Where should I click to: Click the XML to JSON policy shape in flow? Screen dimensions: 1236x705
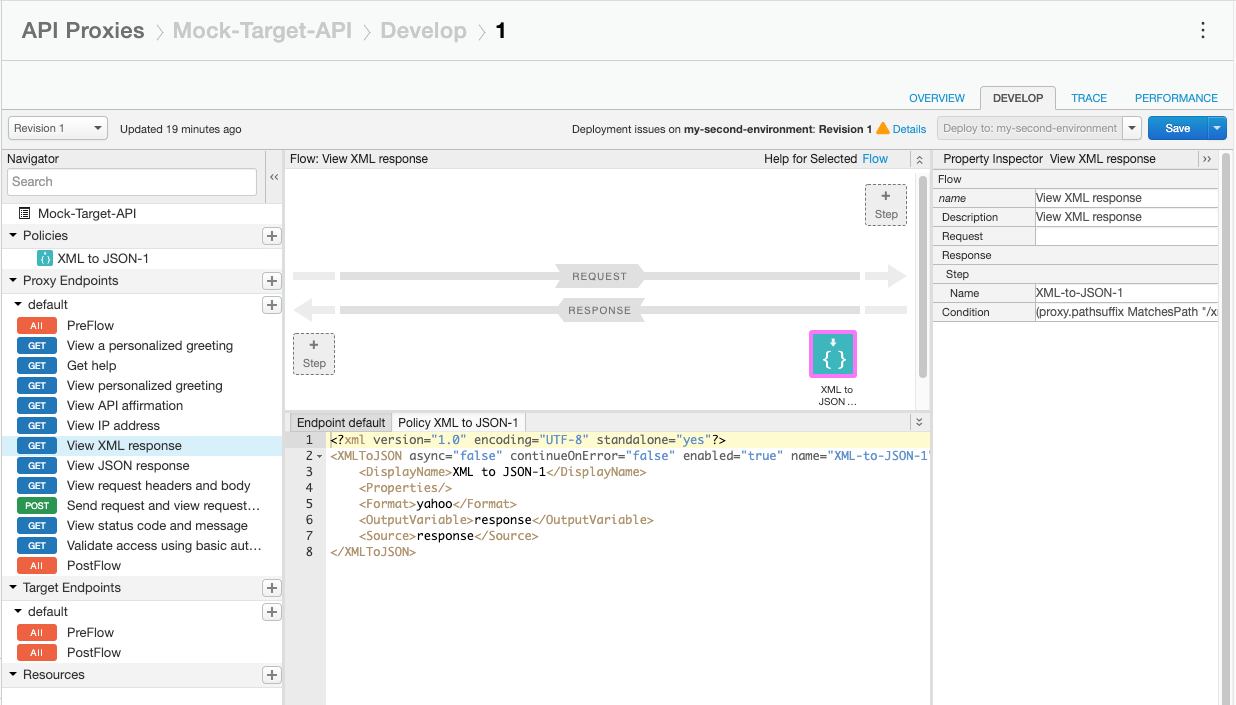coord(832,353)
